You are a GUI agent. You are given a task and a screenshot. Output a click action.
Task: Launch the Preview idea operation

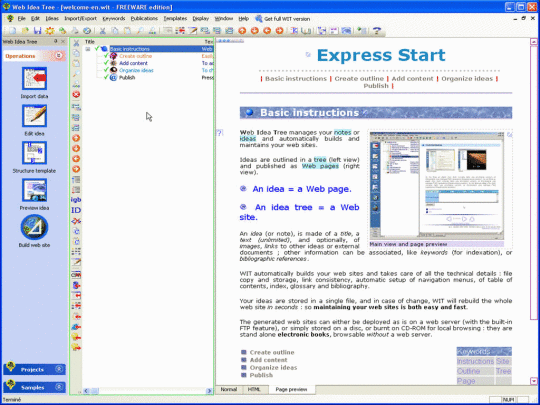[x=34, y=190]
